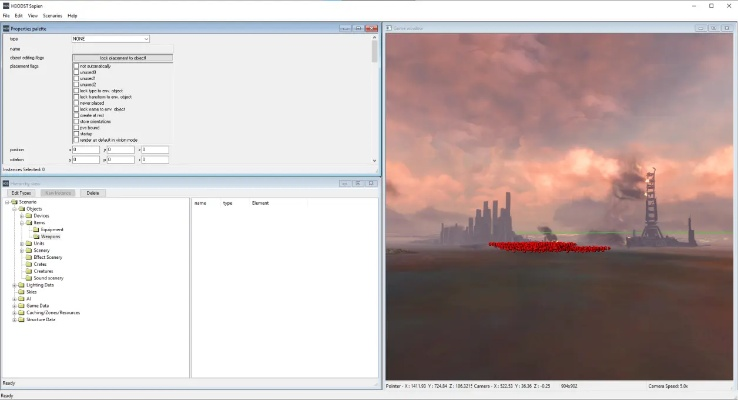Screen dimensions: 738x400
Task: Click the Edit Types button
Action: tap(21, 192)
